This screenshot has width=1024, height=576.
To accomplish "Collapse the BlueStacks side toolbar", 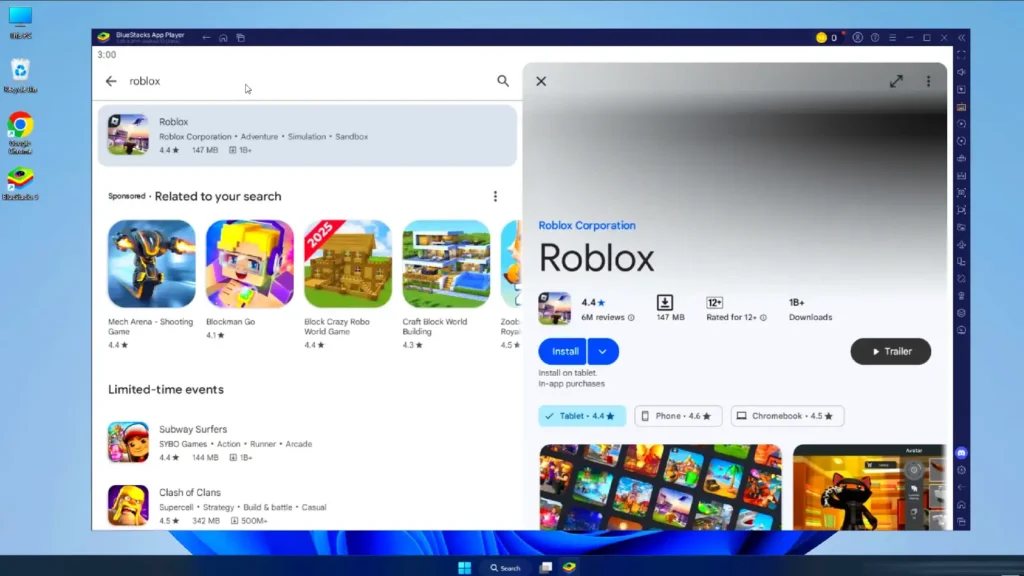I will coord(961,38).
